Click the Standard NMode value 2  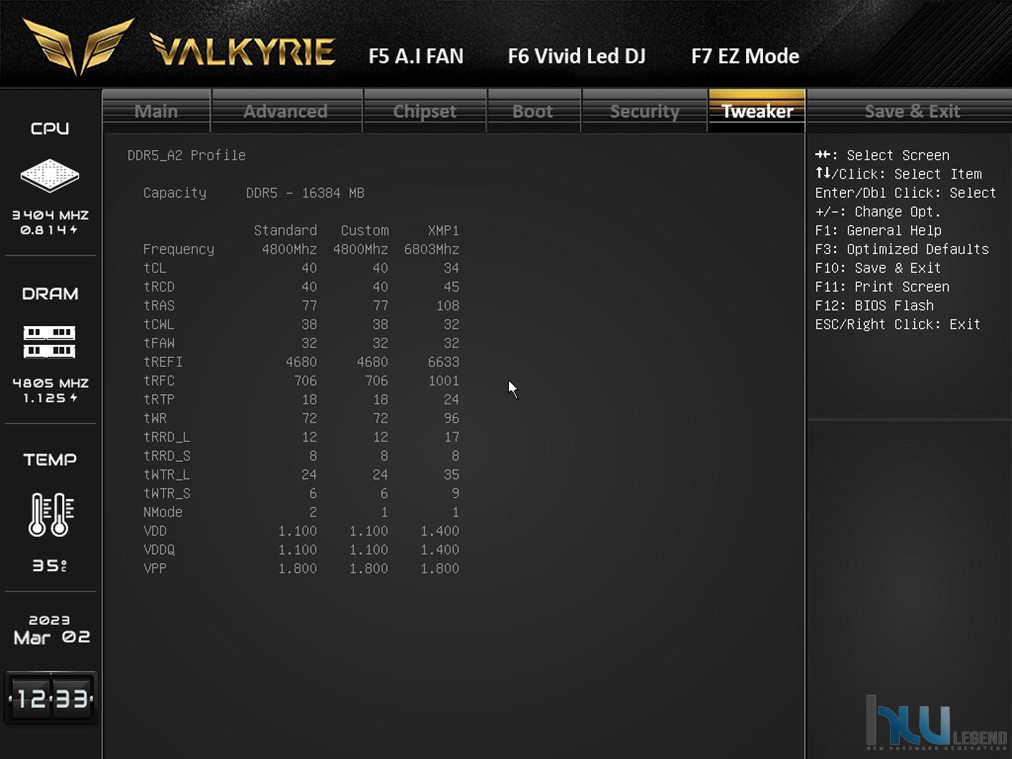(313, 512)
